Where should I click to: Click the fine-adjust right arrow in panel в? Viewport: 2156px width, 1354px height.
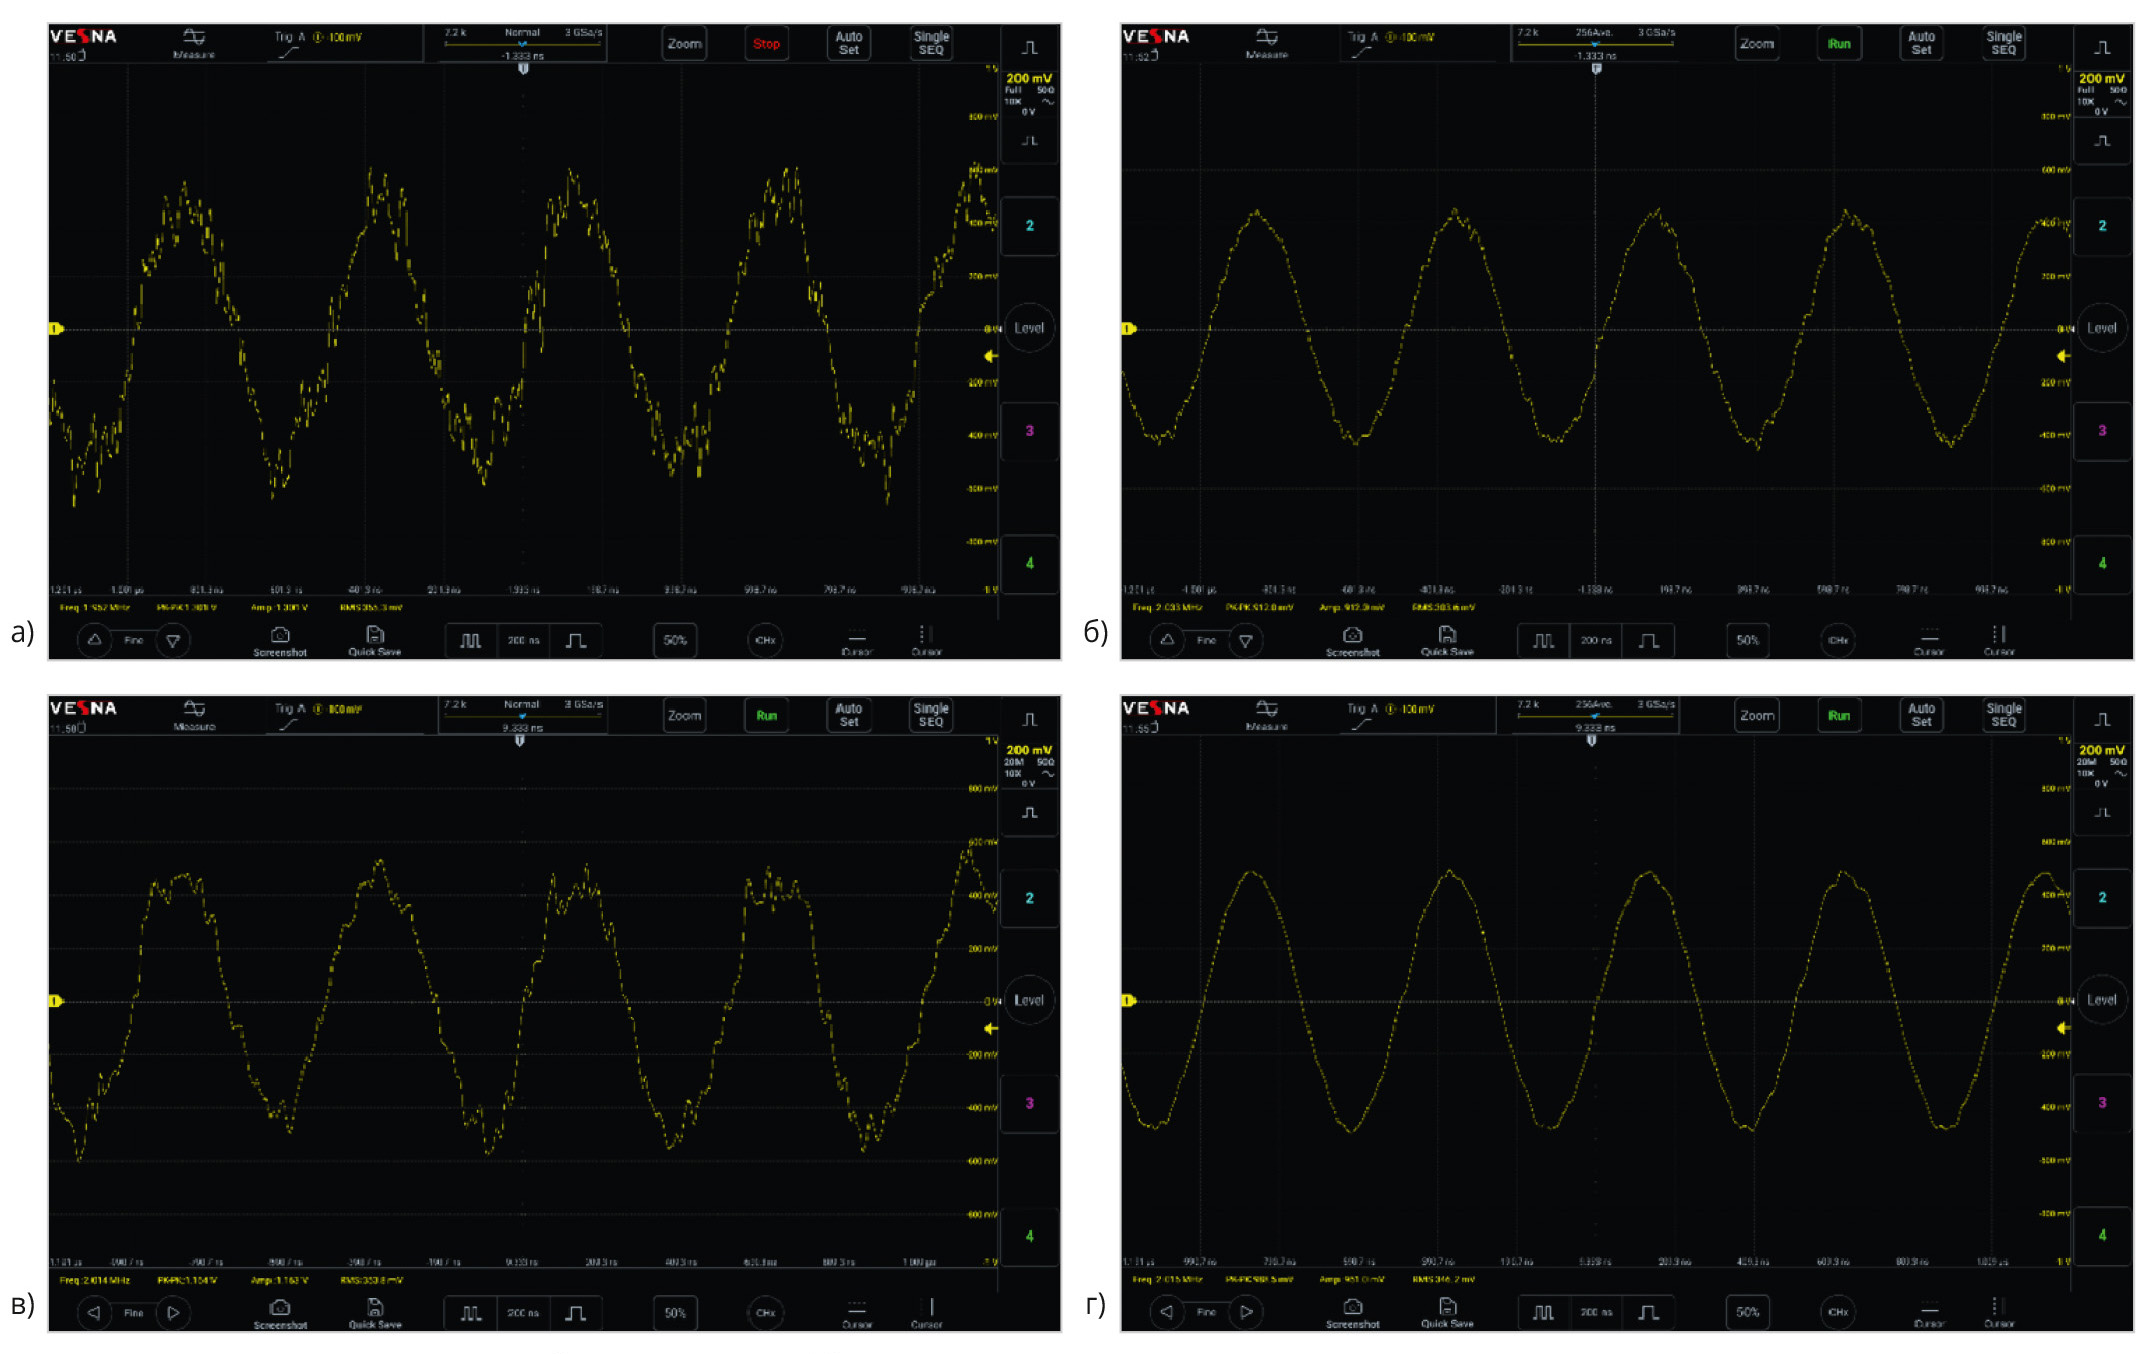(173, 1312)
